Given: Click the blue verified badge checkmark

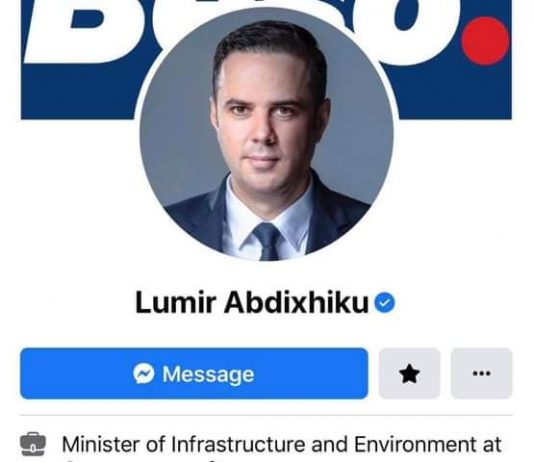Looking at the screenshot, I should pos(384,303).
